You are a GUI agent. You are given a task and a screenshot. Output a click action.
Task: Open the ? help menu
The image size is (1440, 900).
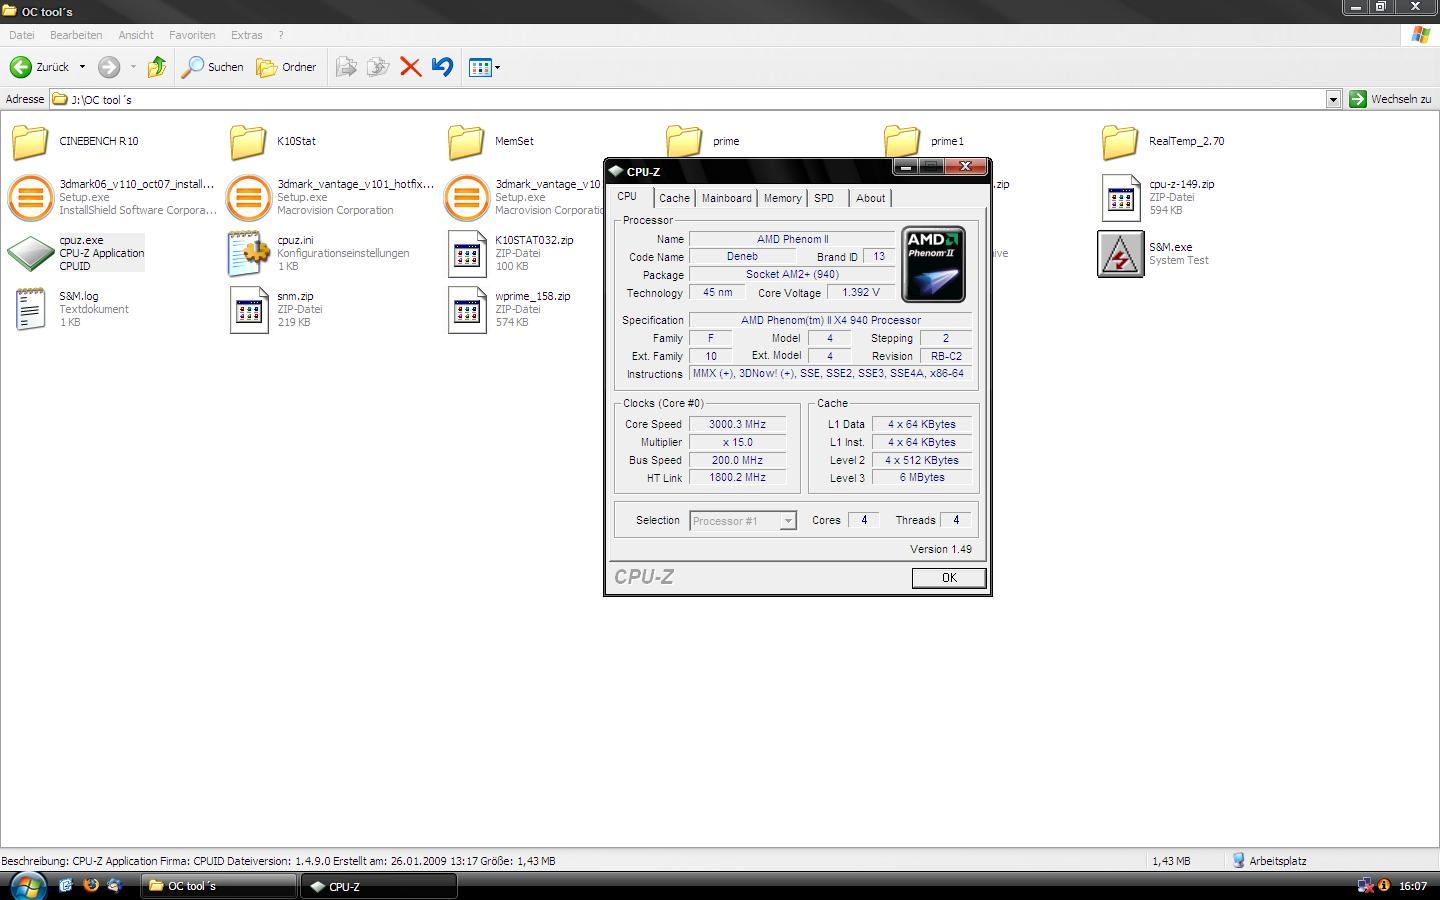pos(281,35)
